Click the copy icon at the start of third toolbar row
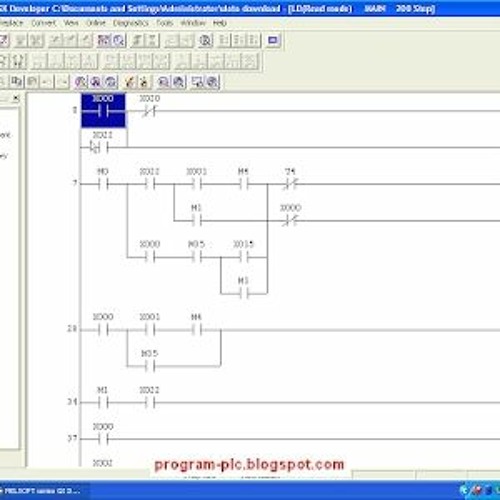 [17, 81]
